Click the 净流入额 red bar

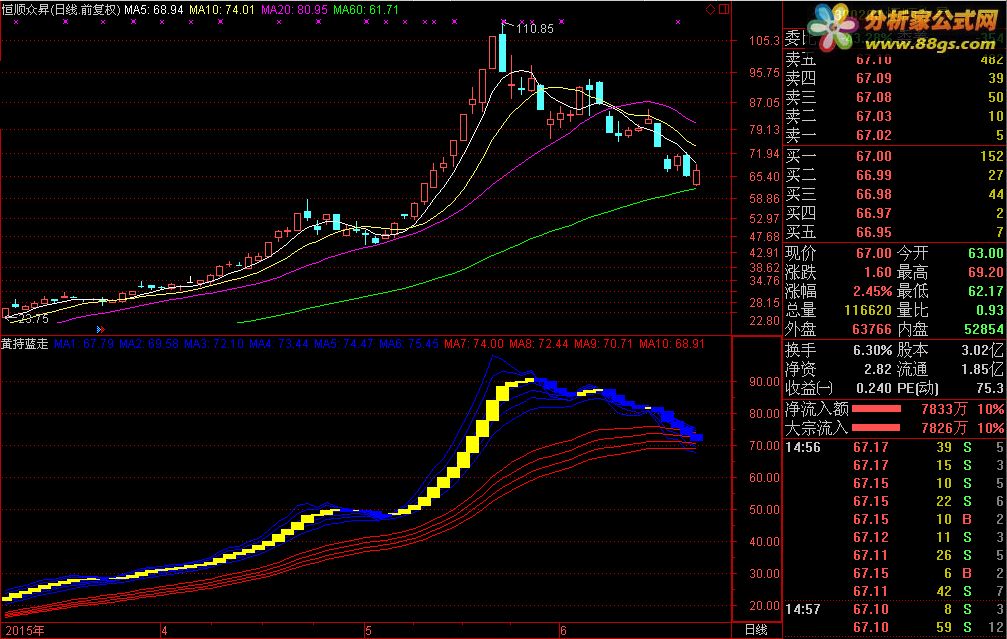click(x=876, y=409)
